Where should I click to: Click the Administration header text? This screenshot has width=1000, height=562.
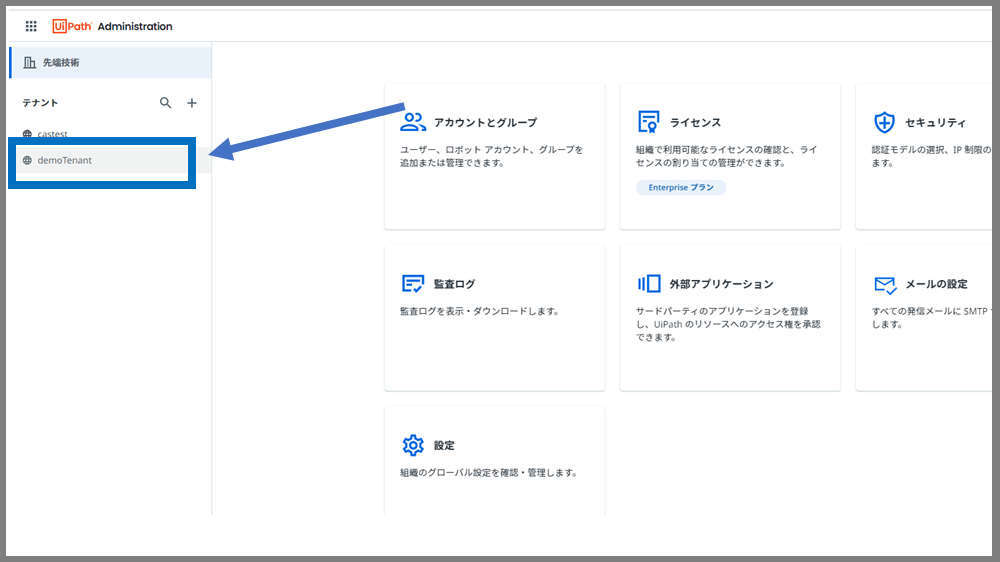click(135, 26)
